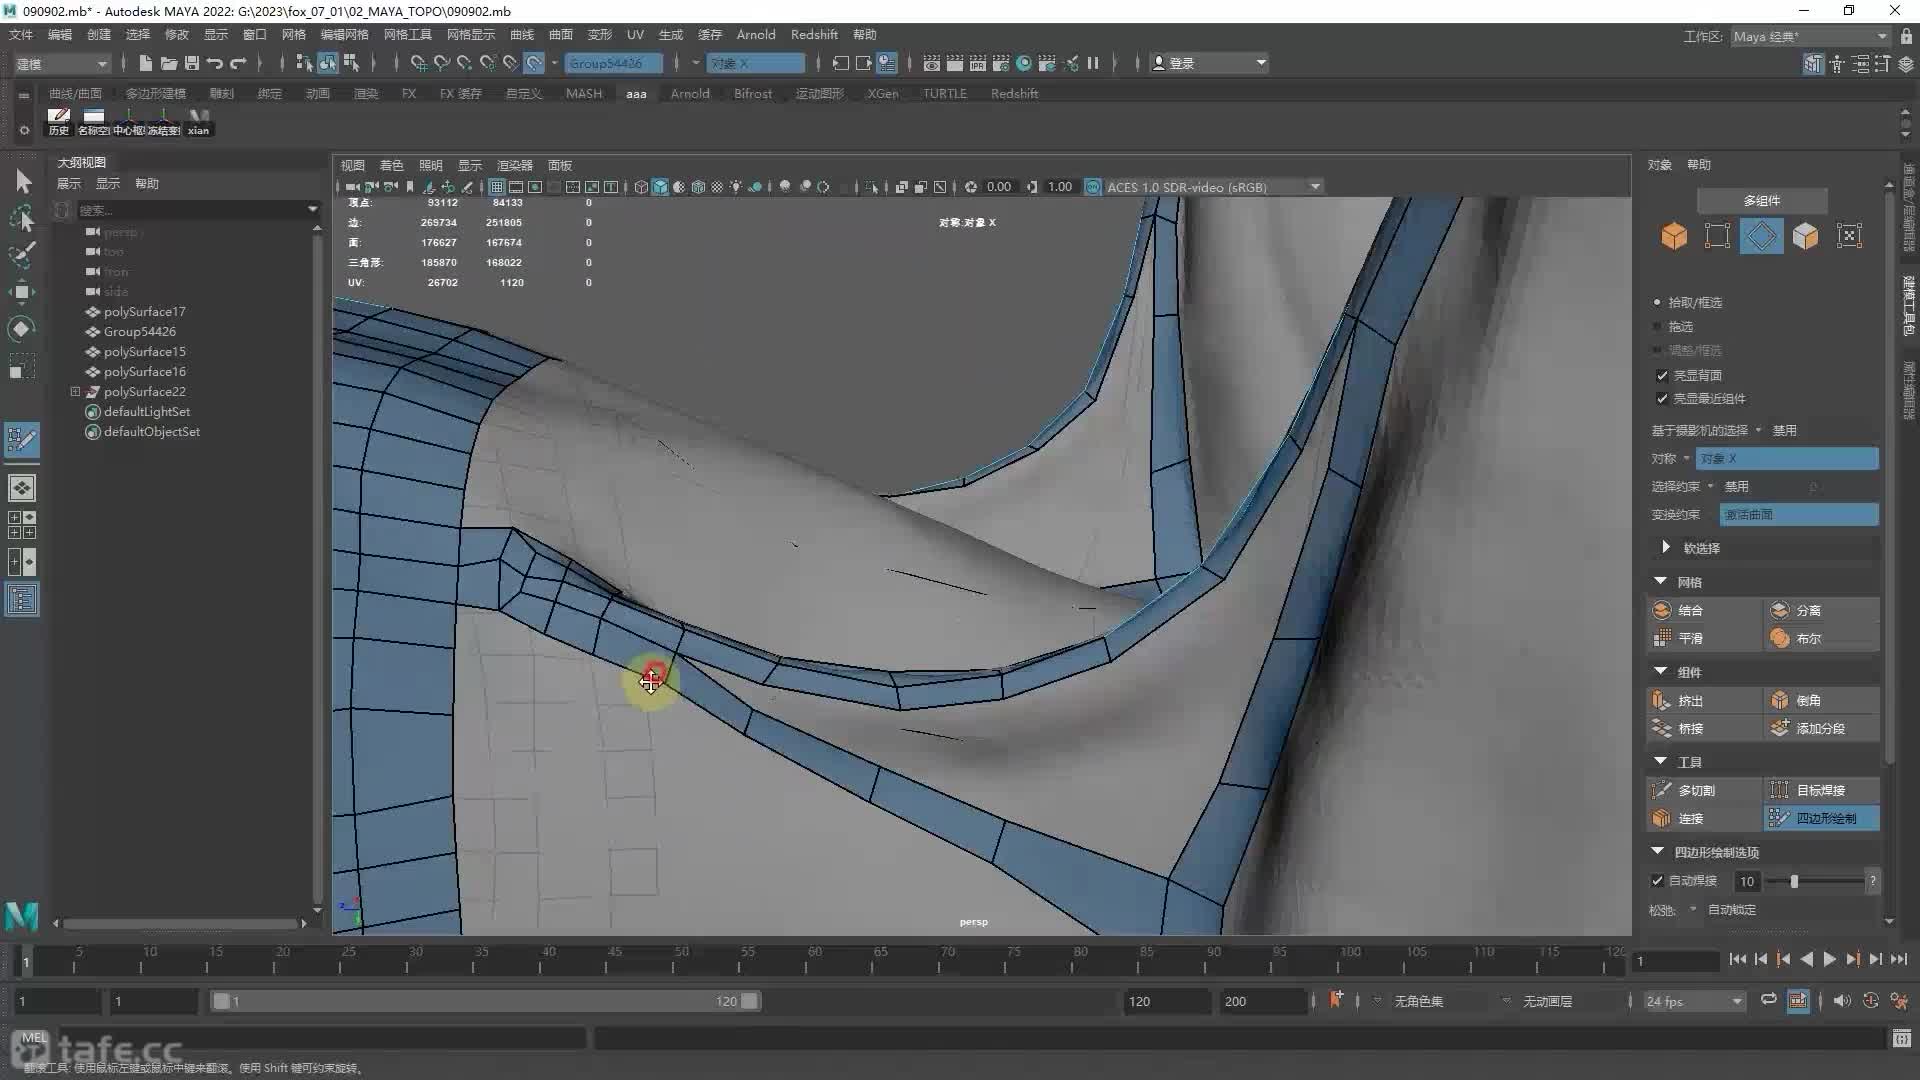Screen dimensions: 1920x1080
Task: Open the 24 fps frame rate dropdown
Action: pos(1693,1001)
